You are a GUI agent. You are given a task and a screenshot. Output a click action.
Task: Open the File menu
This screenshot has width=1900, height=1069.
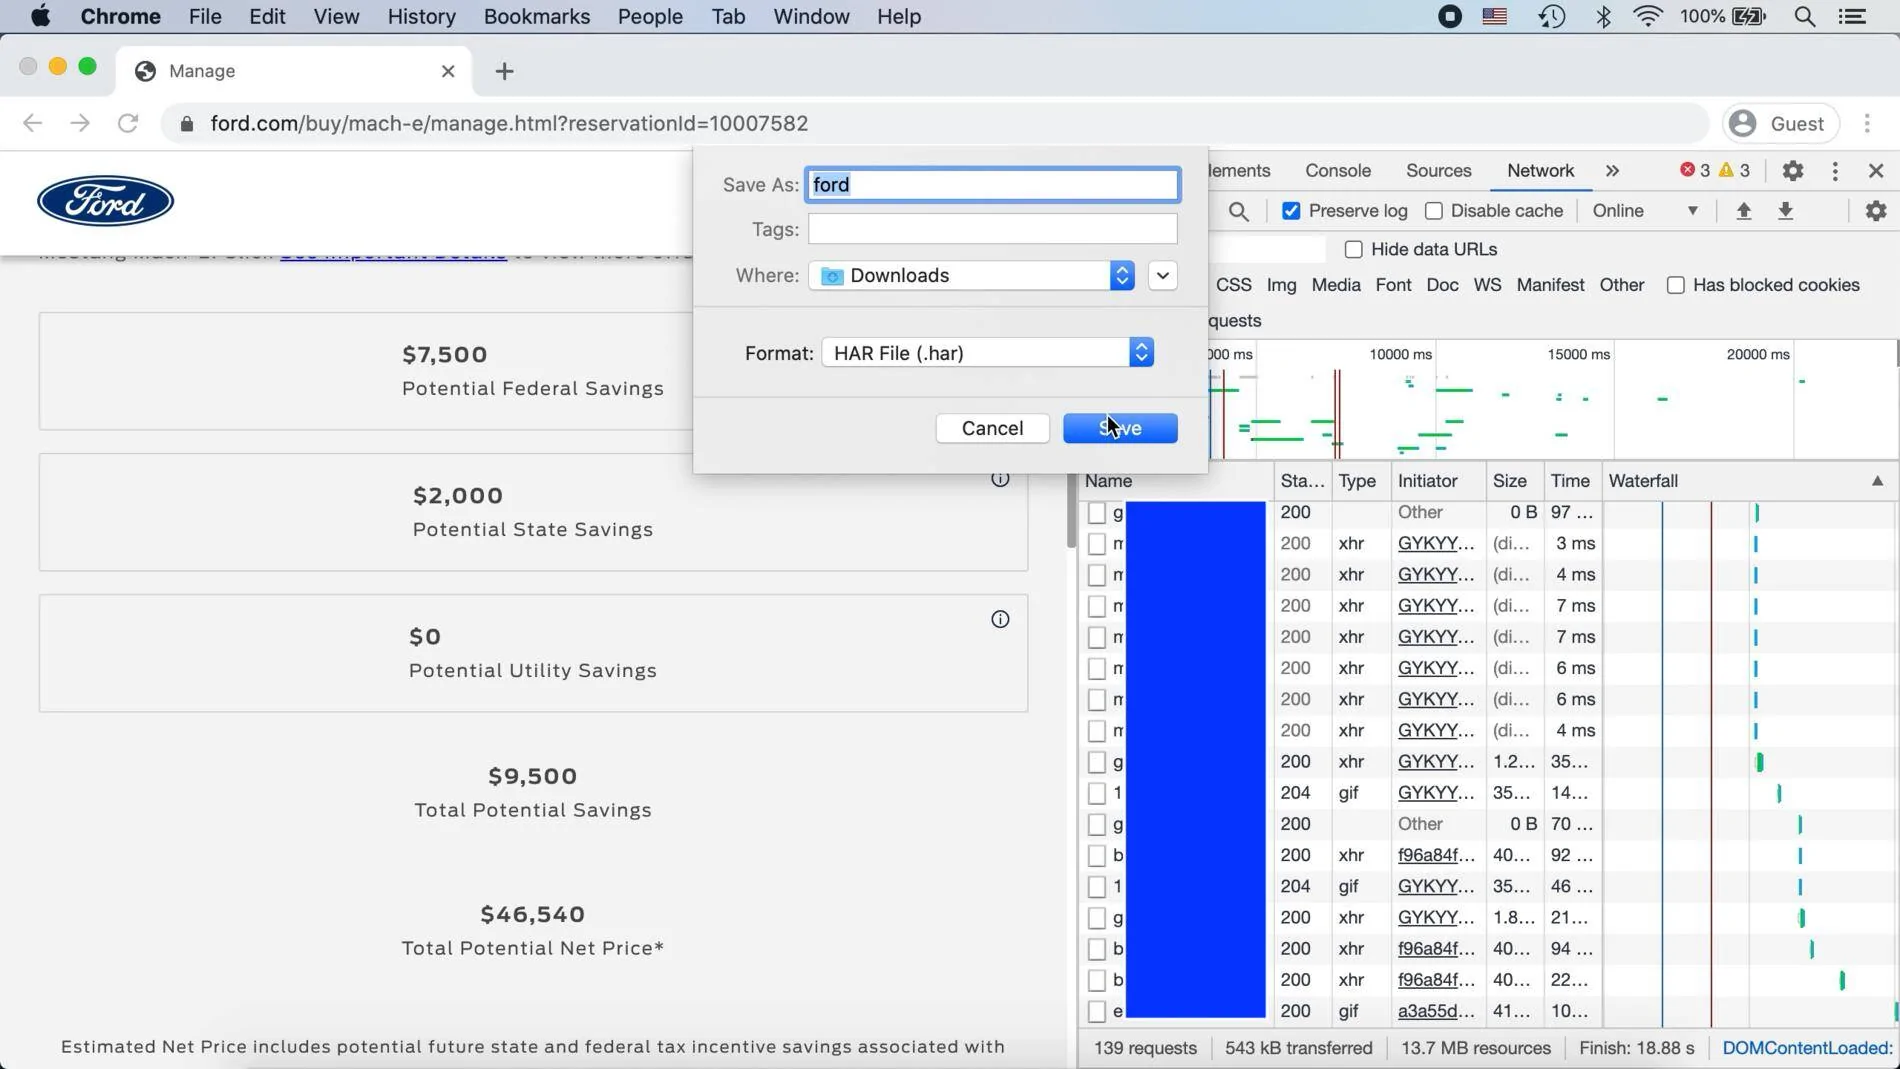(205, 16)
